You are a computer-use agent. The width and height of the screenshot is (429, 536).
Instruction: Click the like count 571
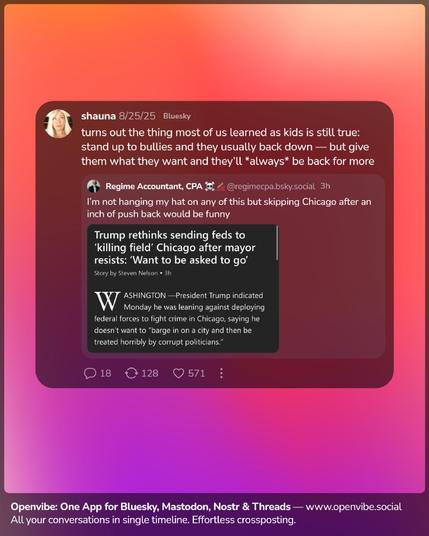coord(197,373)
